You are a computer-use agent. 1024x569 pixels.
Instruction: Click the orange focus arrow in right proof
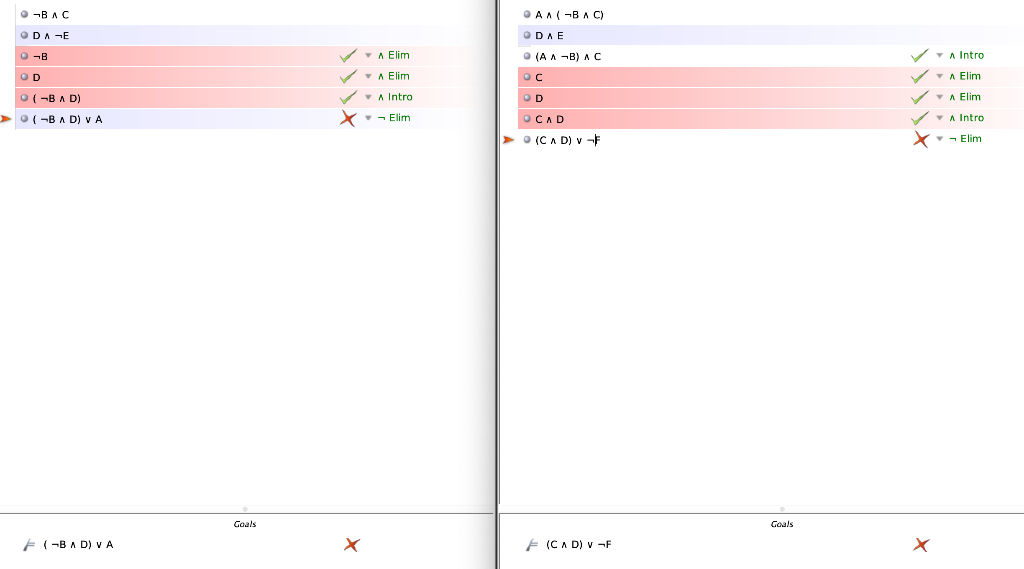point(509,140)
